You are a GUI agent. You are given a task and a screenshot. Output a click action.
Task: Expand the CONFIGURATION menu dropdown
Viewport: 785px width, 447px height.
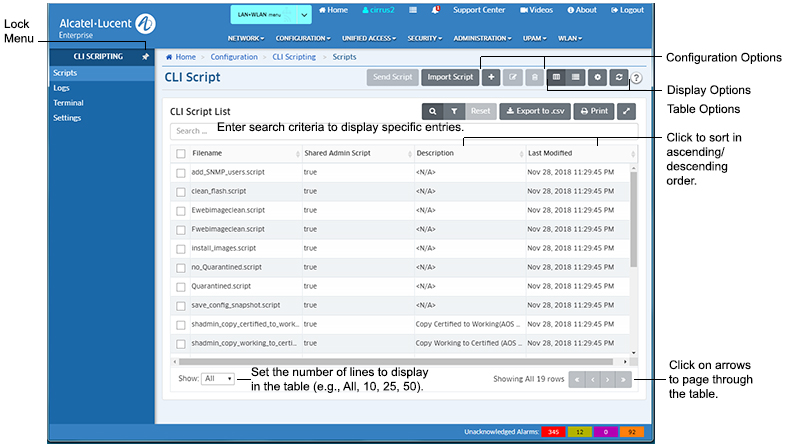[x=304, y=38]
